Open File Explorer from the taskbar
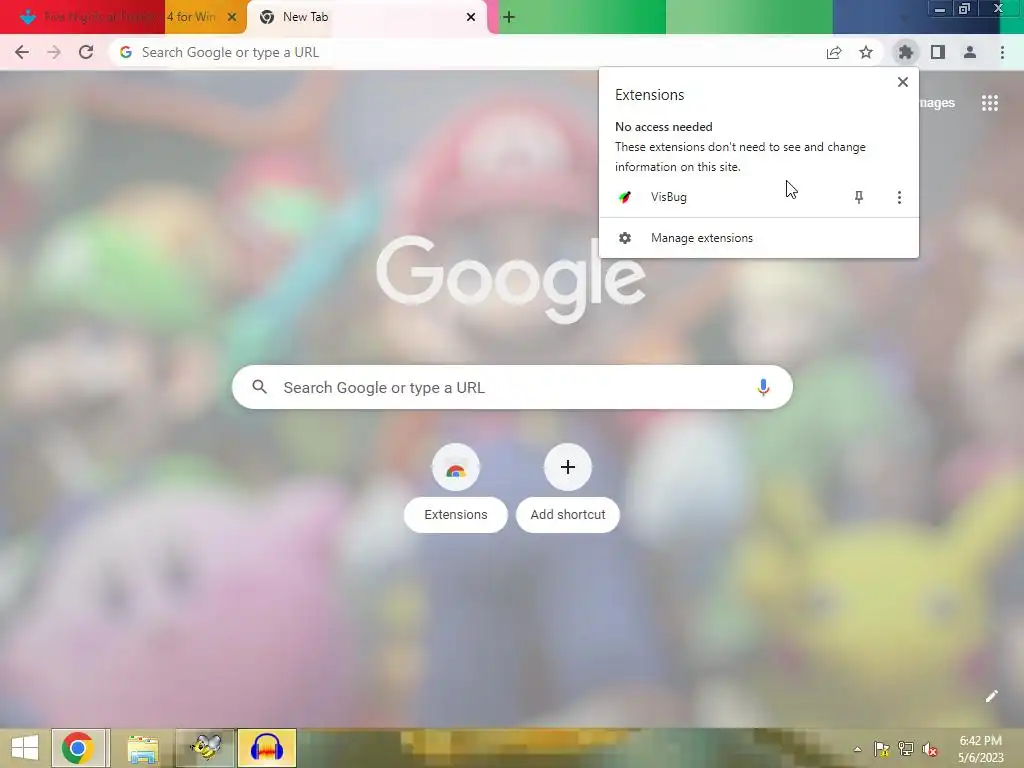This screenshot has height=768, width=1024. click(x=143, y=748)
